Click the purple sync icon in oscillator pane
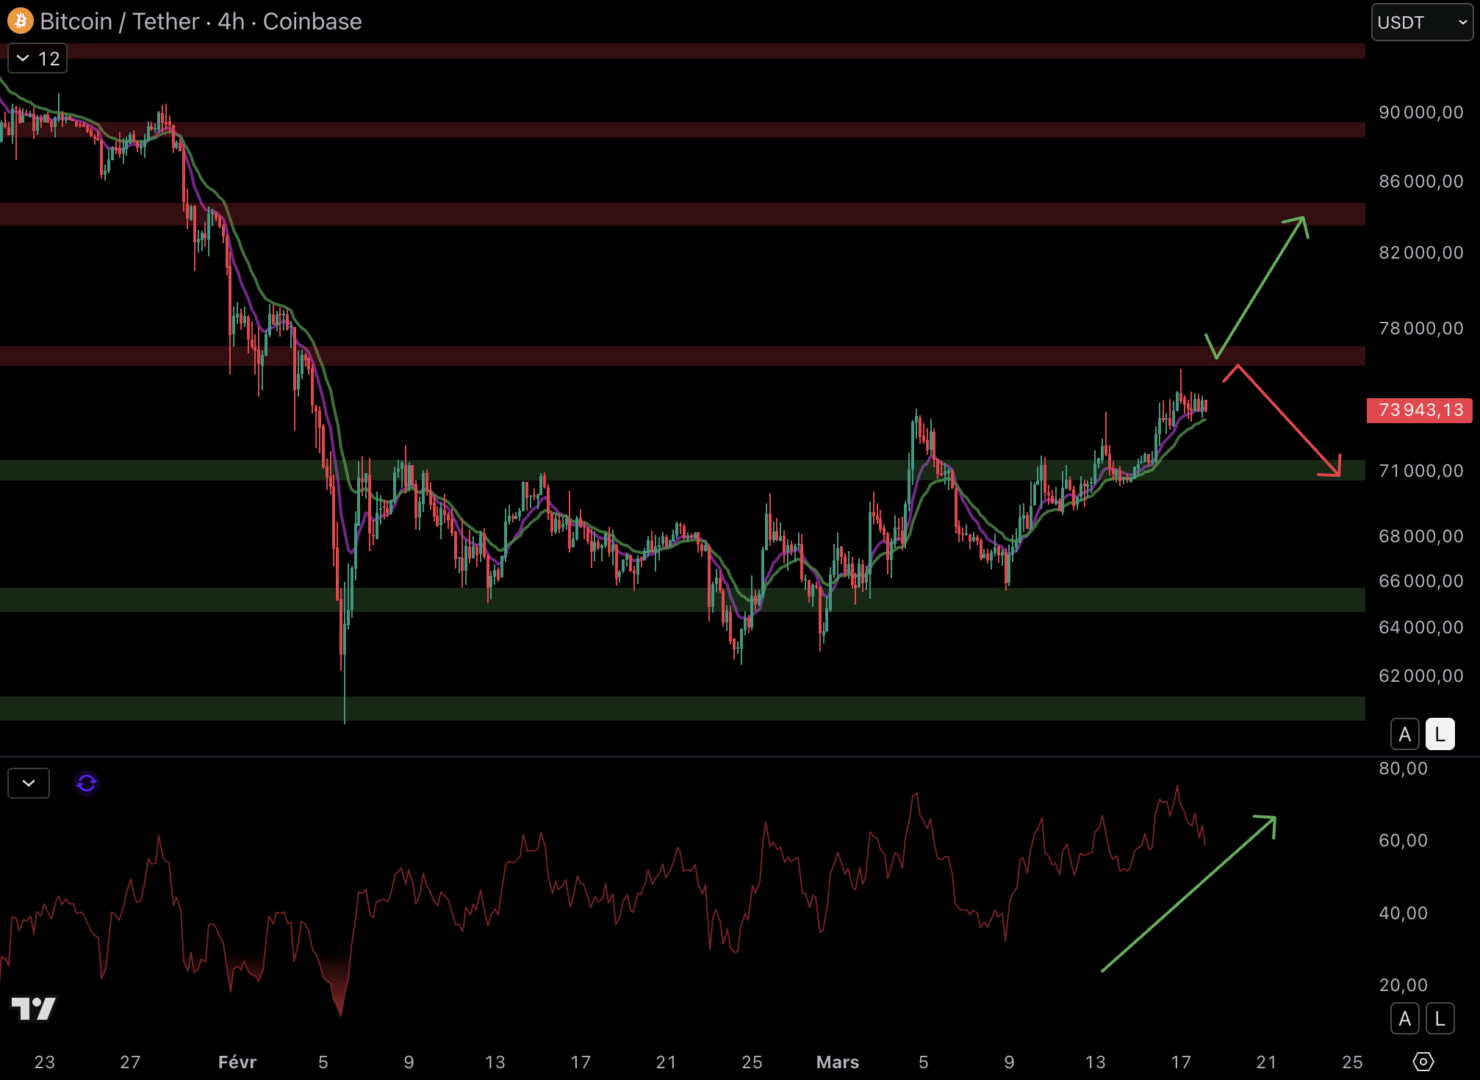The height and width of the screenshot is (1080, 1480). pyautogui.click(x=87, y=783)
